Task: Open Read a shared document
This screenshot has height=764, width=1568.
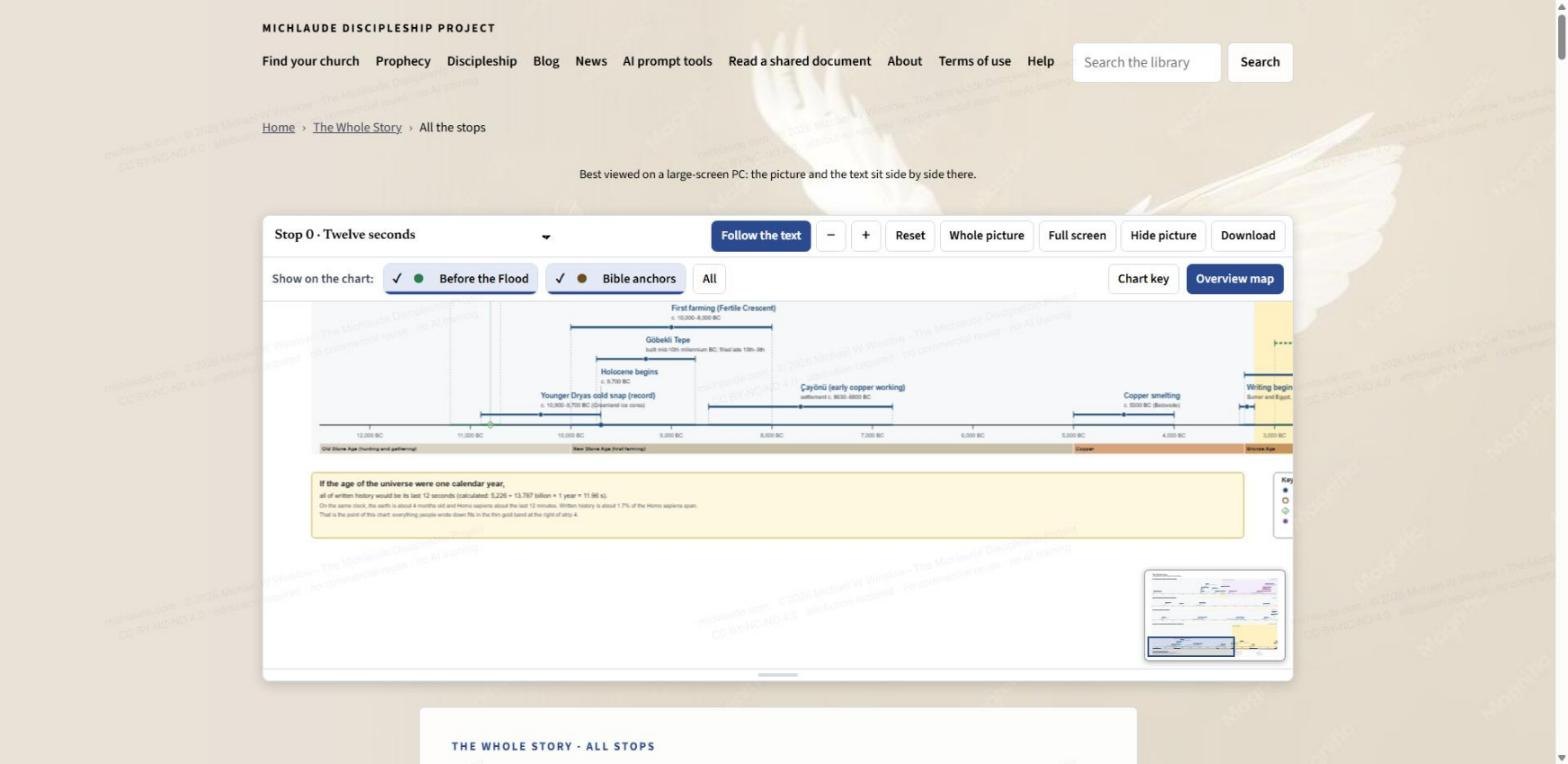Action: click(x=799, y=61)
